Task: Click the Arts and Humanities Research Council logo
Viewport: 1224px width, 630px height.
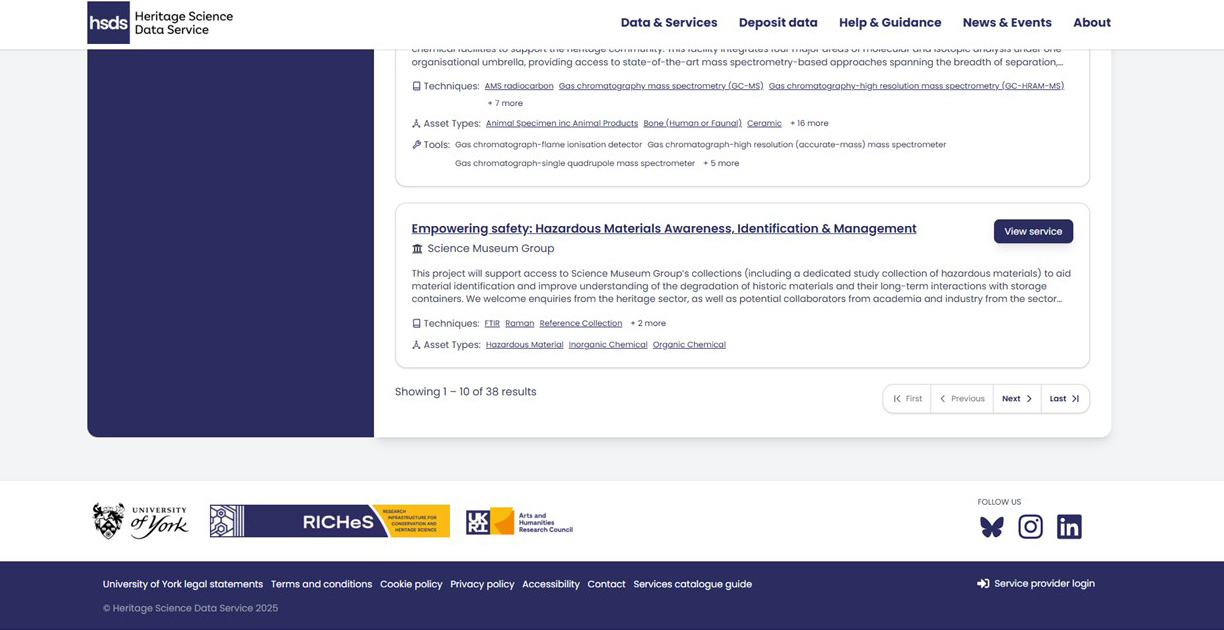Action: pos(518,520)
